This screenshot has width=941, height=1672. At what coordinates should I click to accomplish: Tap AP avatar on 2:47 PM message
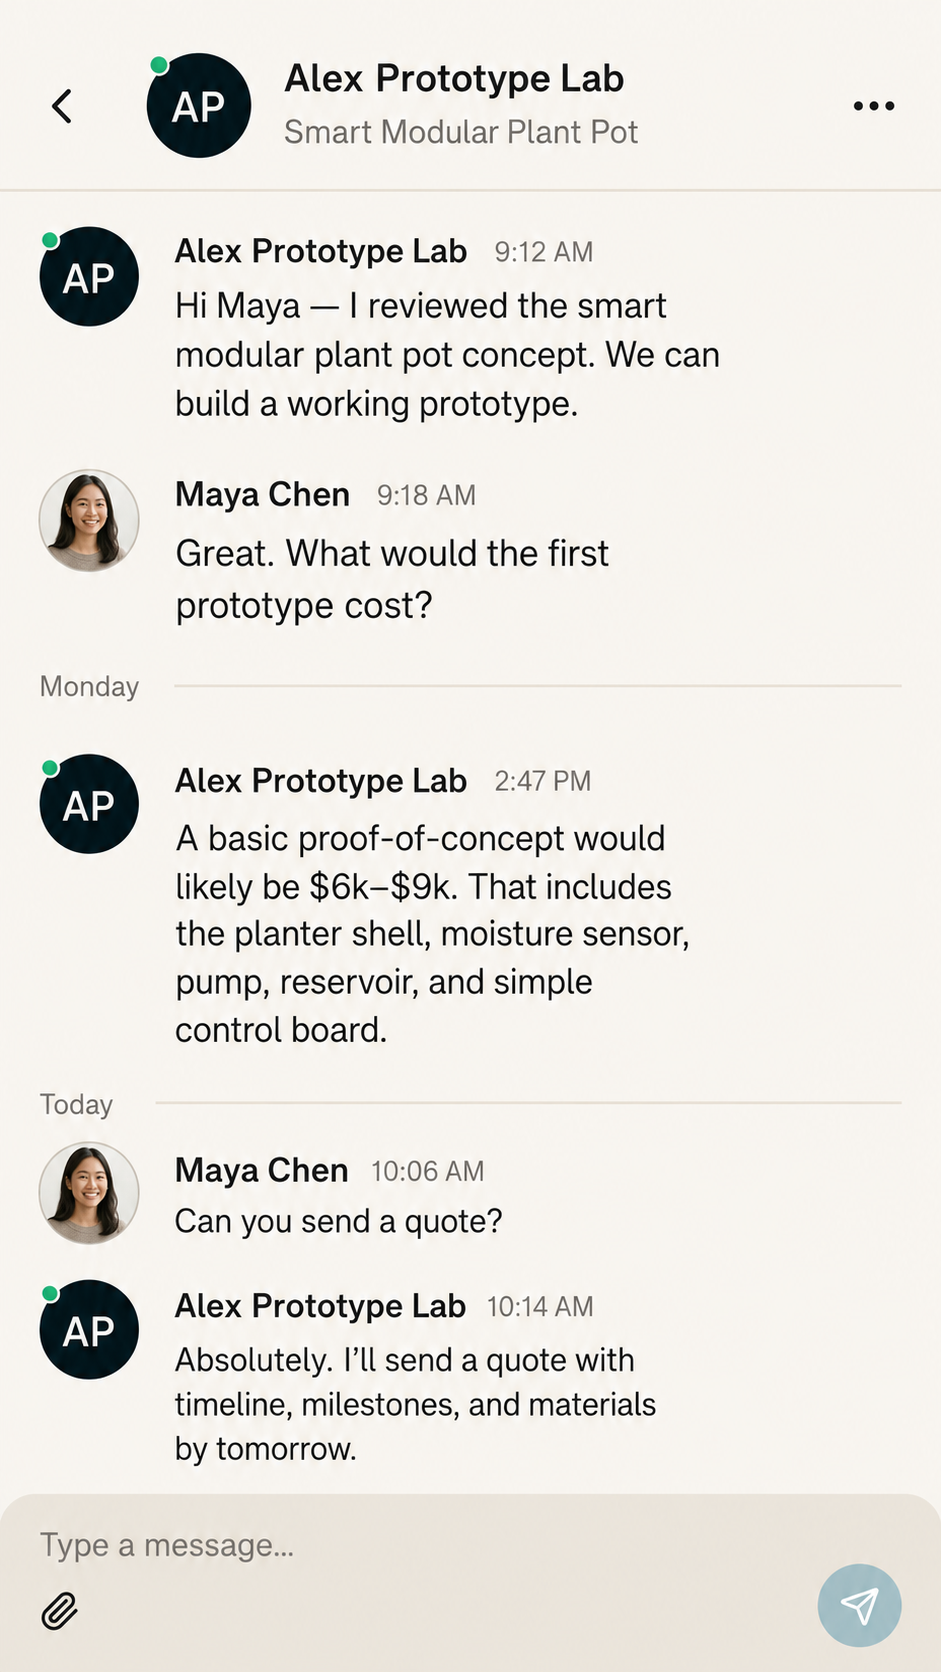[x=89, y=804]
